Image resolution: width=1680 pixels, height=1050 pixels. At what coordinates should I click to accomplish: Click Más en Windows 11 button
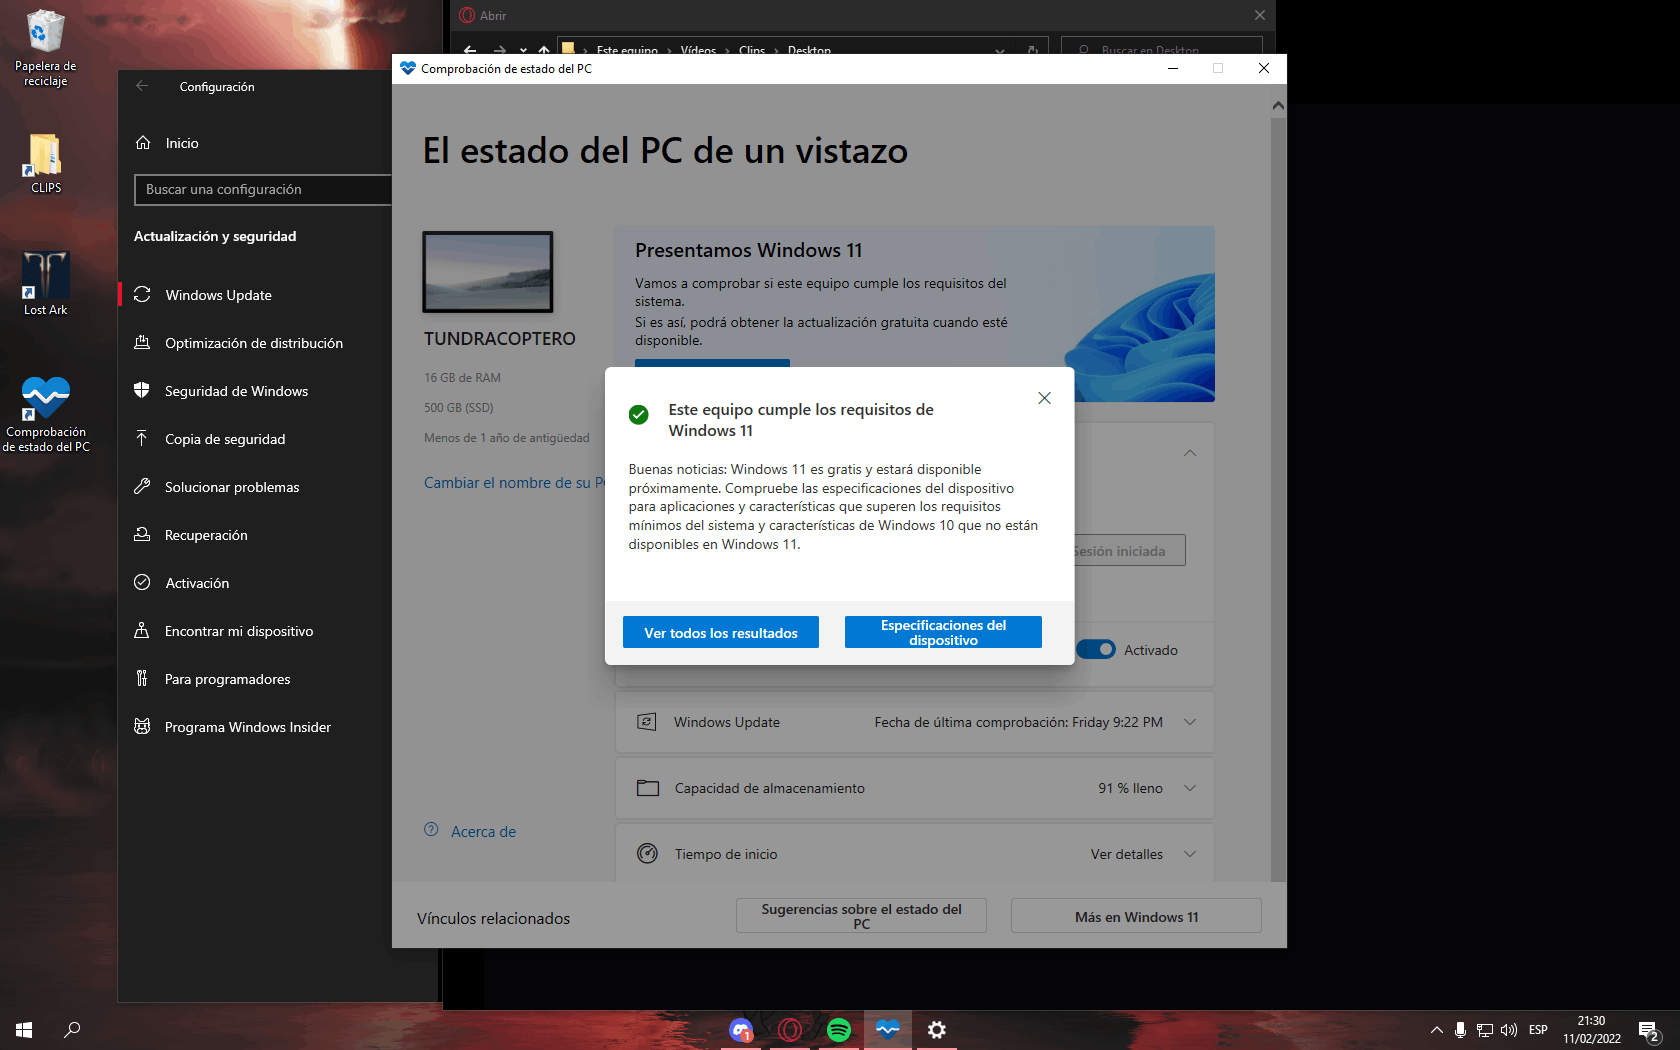point(1136,916)
